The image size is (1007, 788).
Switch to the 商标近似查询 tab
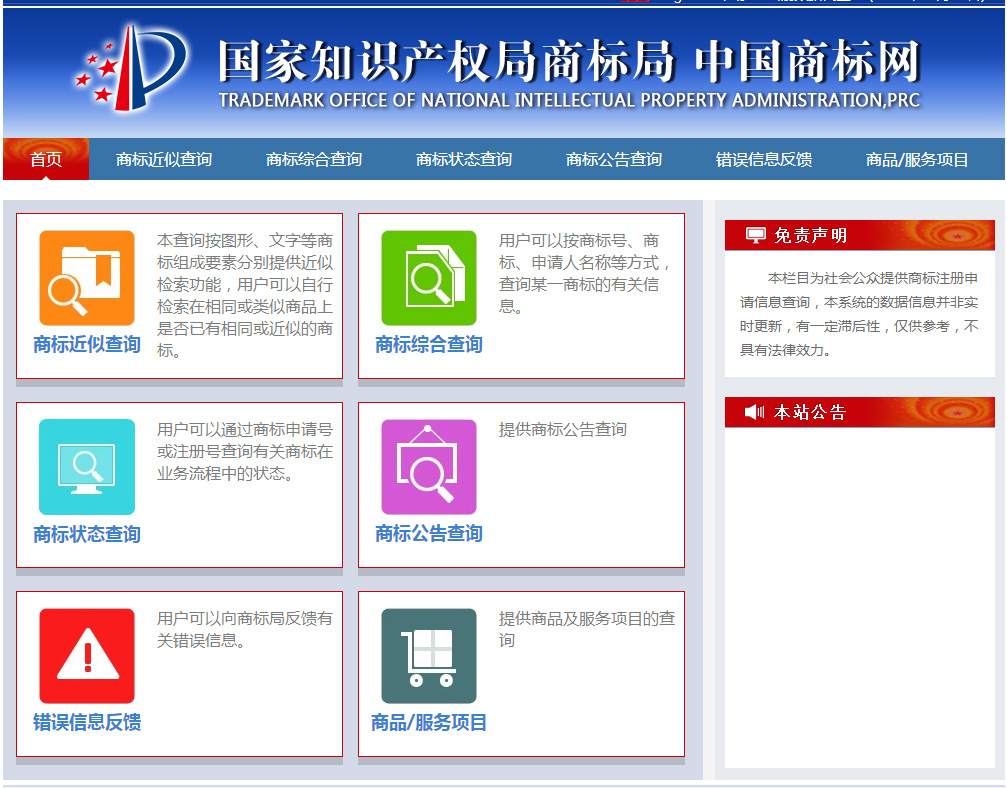(x=163, y=158)
